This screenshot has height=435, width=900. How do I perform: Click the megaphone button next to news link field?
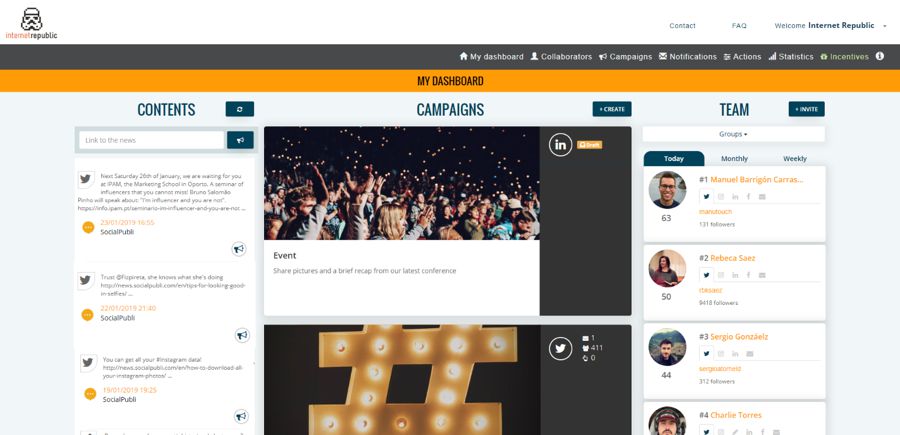click(240, 140)
